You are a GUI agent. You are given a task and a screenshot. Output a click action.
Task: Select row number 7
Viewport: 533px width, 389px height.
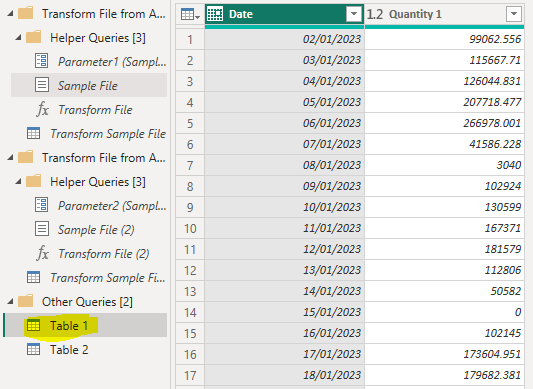(190, 165)
